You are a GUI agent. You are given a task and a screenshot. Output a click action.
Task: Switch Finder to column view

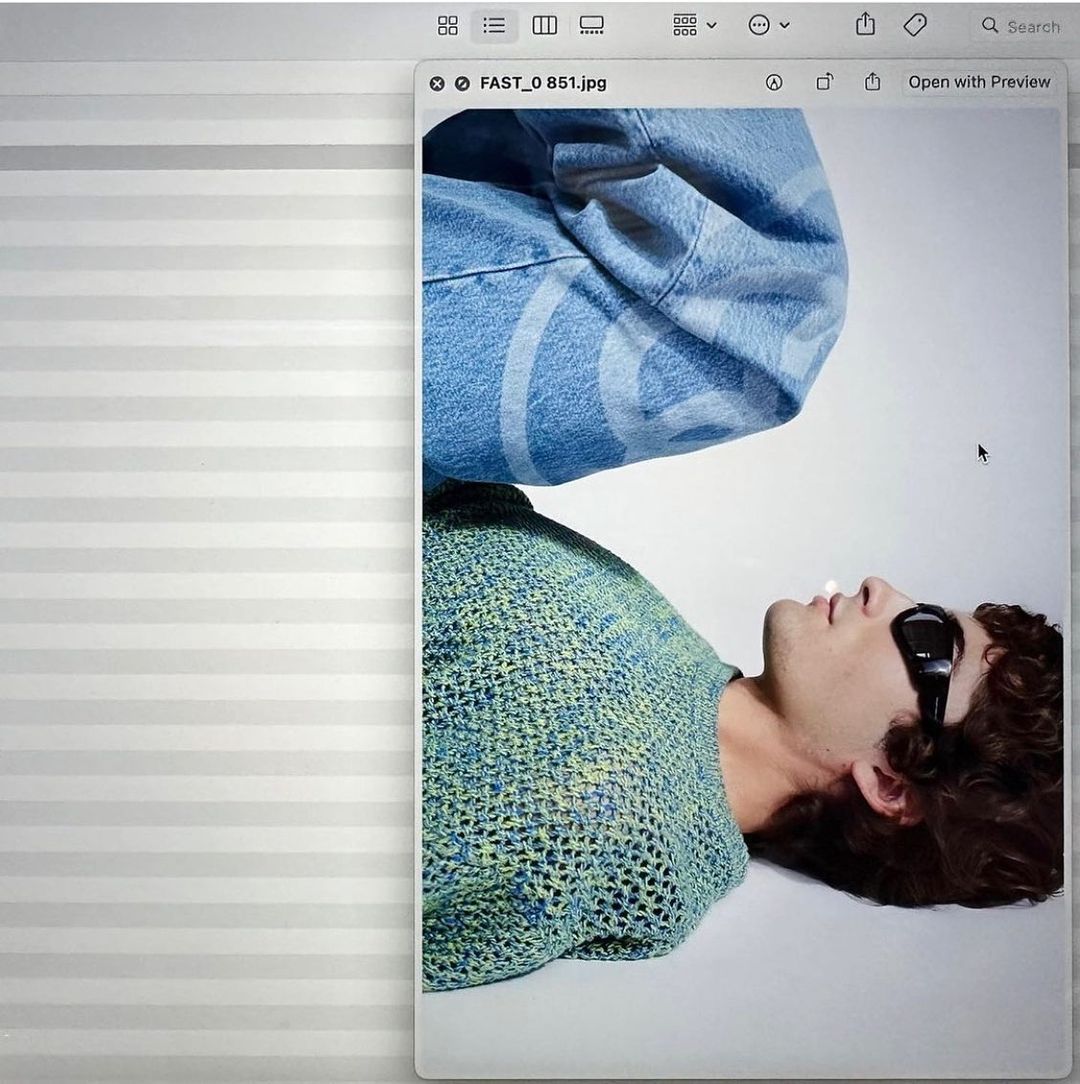(544, 26)
